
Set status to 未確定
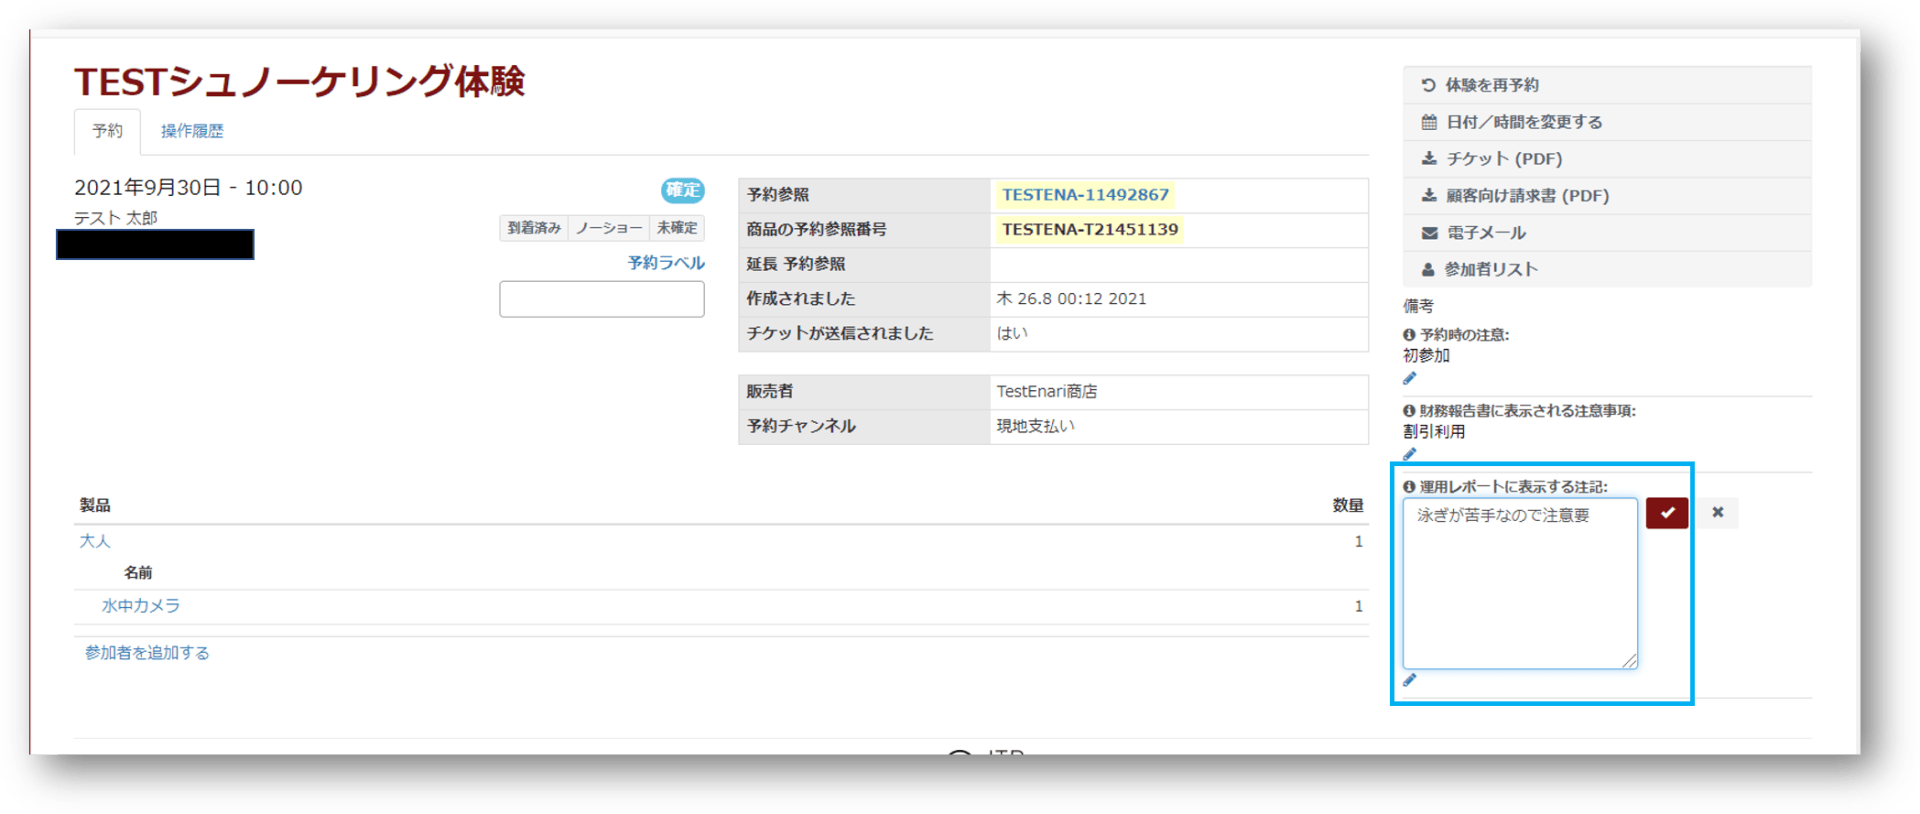[x=677, y=228]
